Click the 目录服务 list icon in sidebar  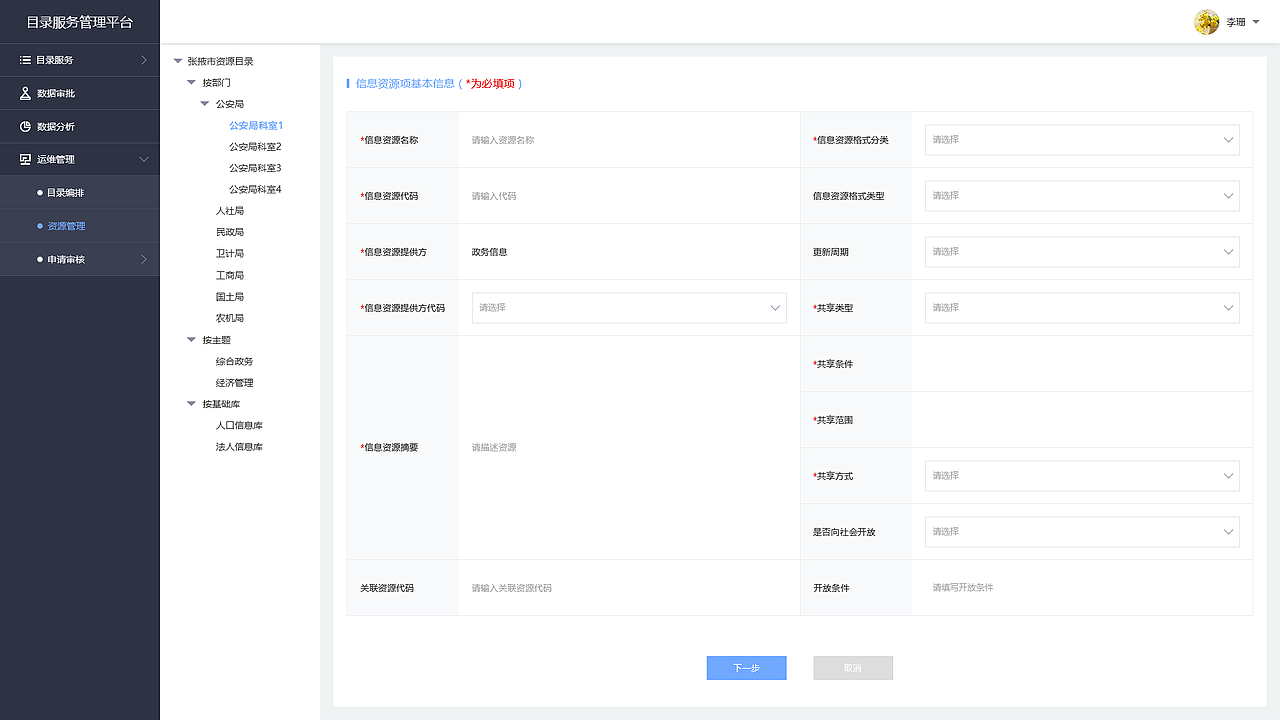pyautogui.click(x=25, y=60)
